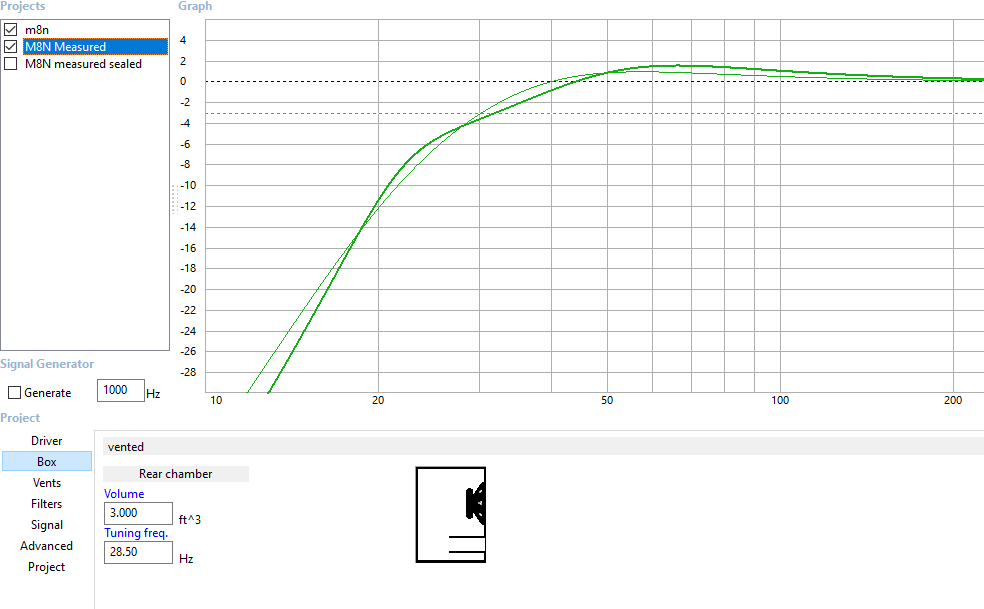The width and height of the screenshot is (984, 609).
Task: Select the M8N measured sealed project name
Action: point(83,64)
